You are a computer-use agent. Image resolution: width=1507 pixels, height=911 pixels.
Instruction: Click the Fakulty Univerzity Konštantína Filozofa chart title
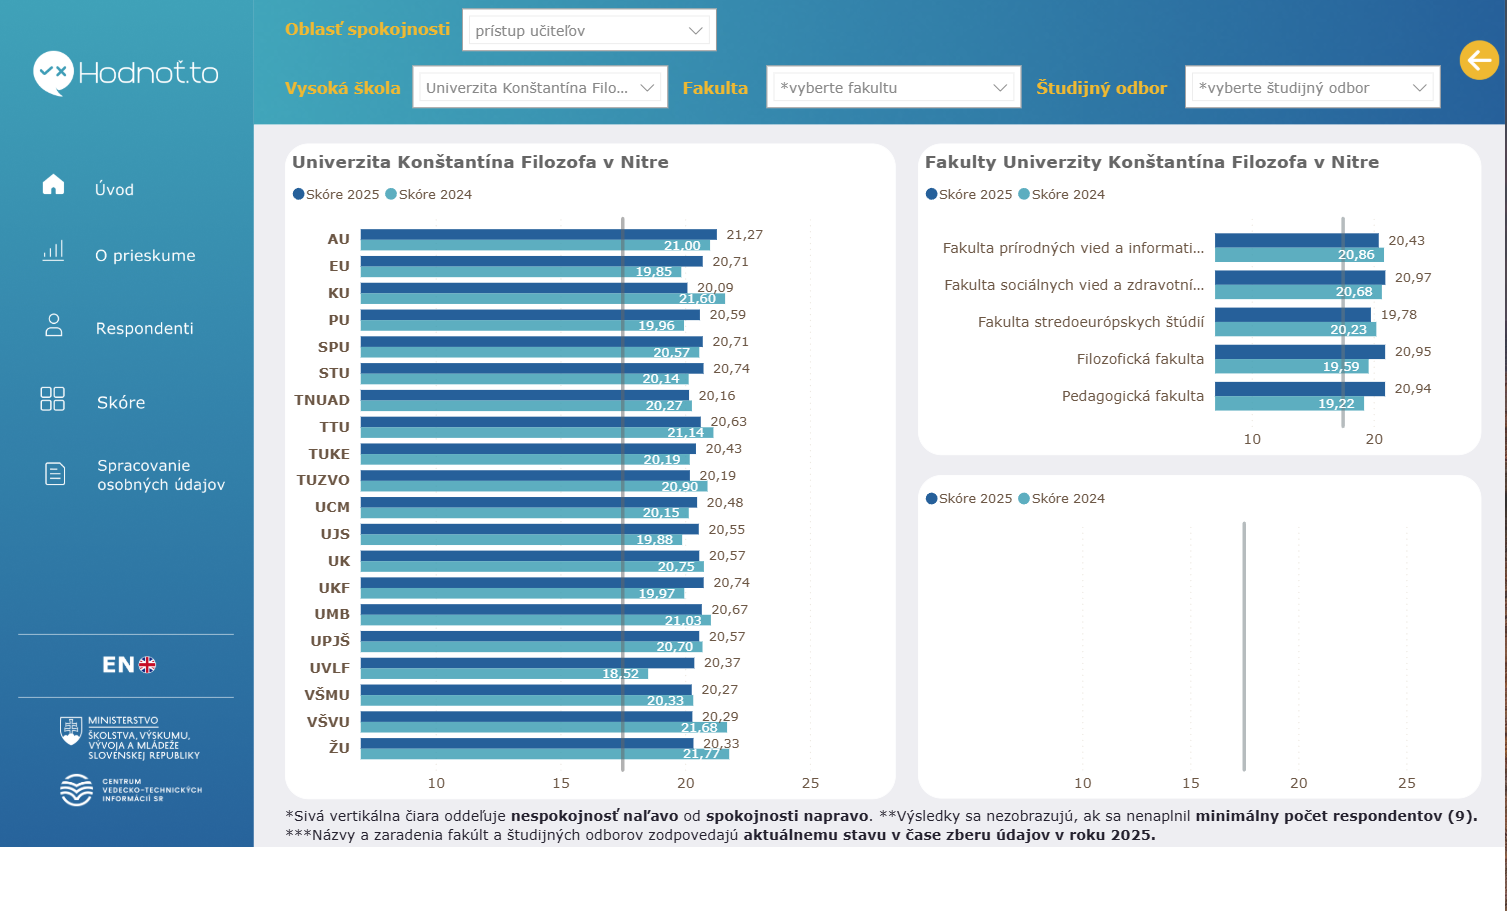click(x=1152, y=162)
